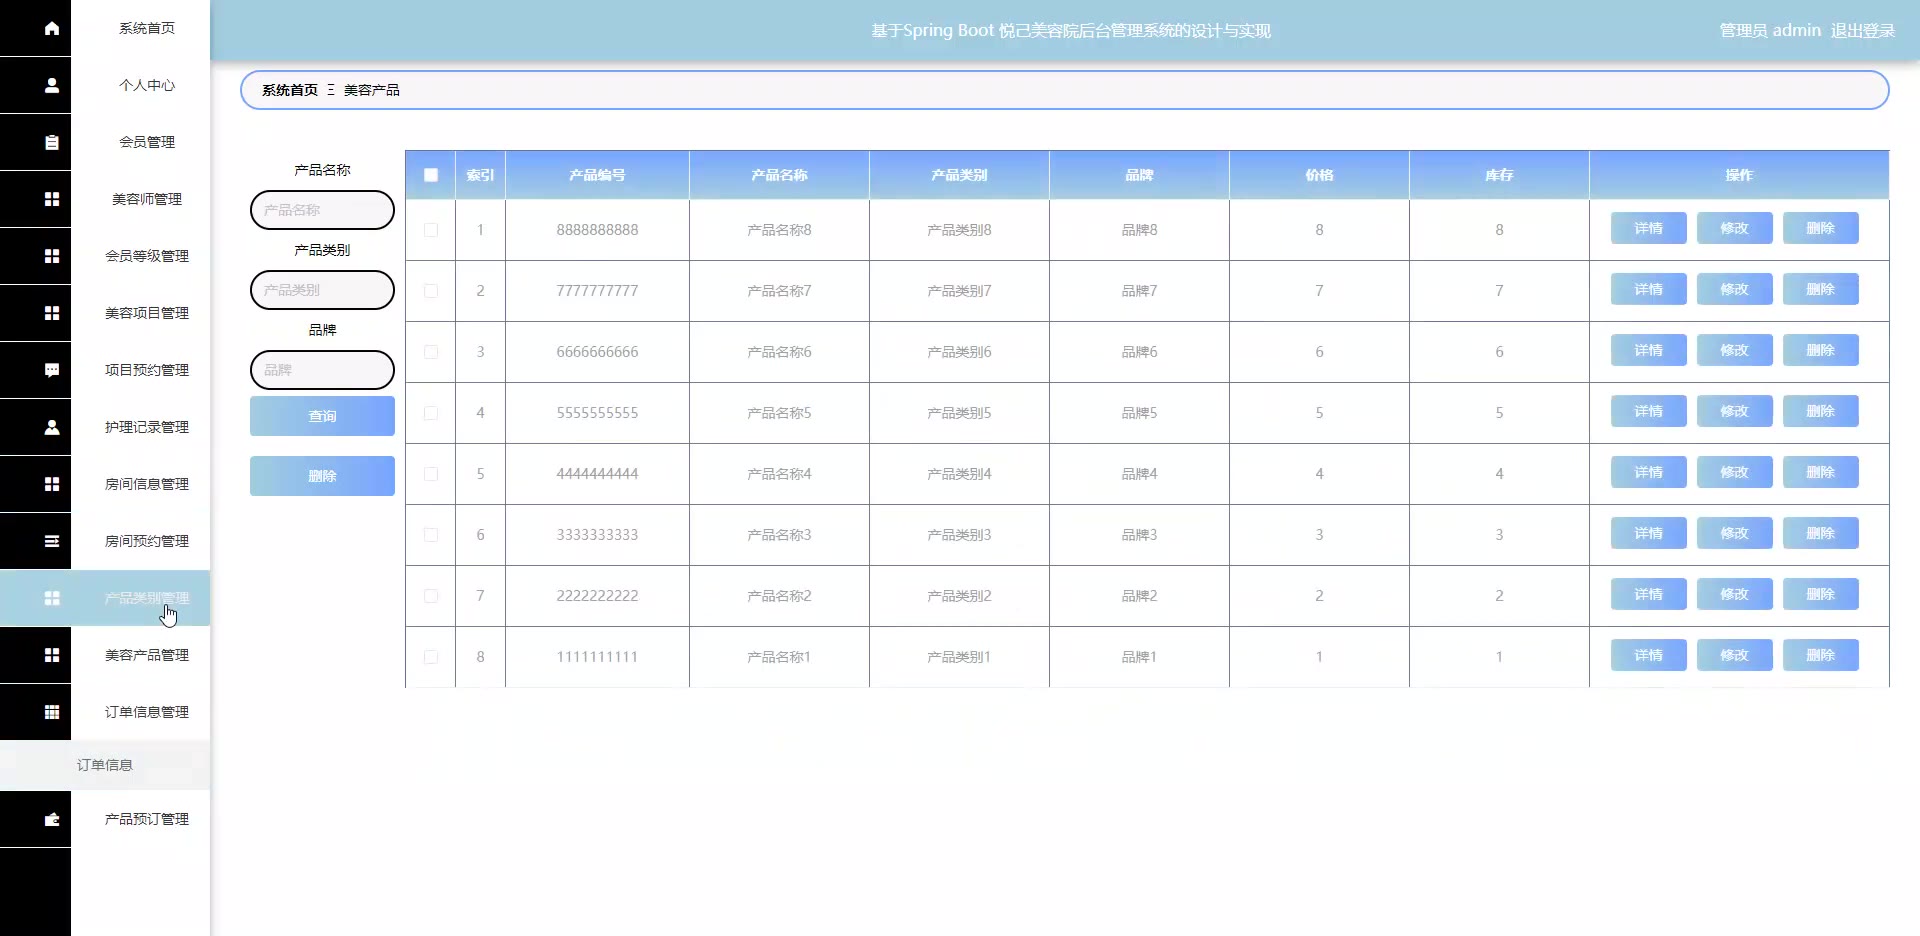Image resolution: width=1920 pixels, height=936 pixels.
Task: Click the grid icon beside 美容师管理
Action: pos(52,199)
